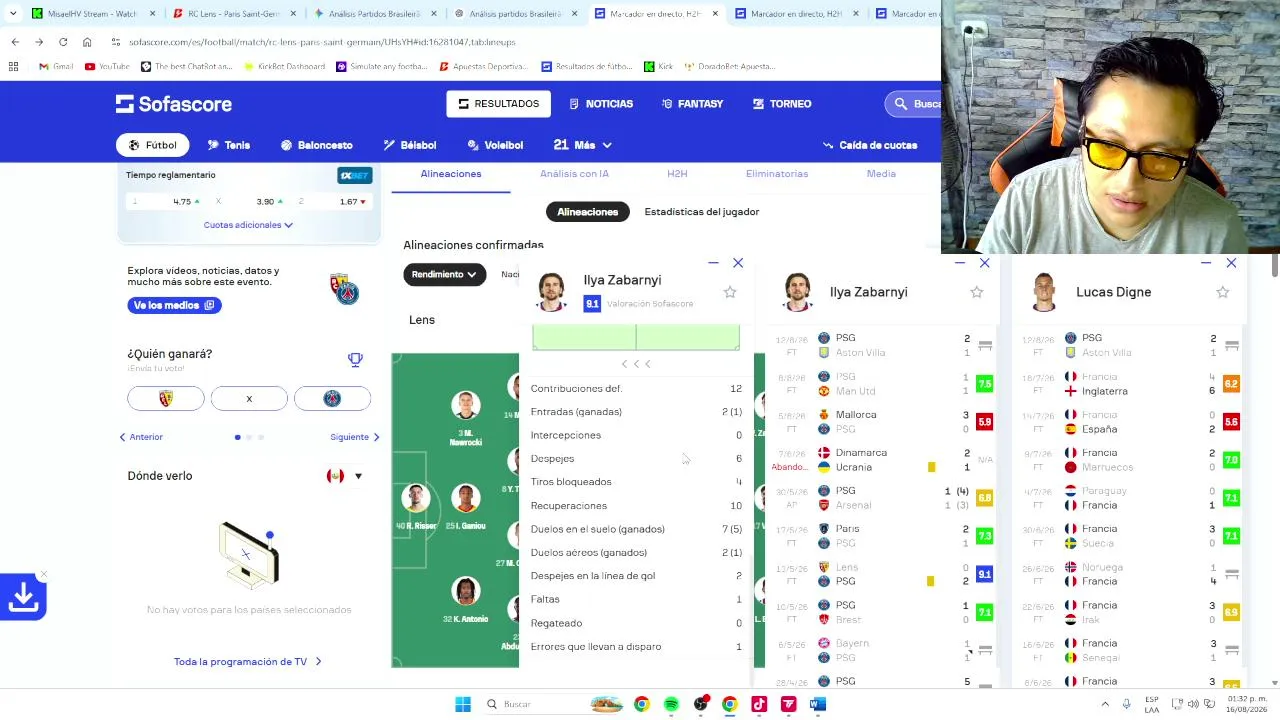Switch to the Alineaciones match tab
1280x720 pixels.
451,174
